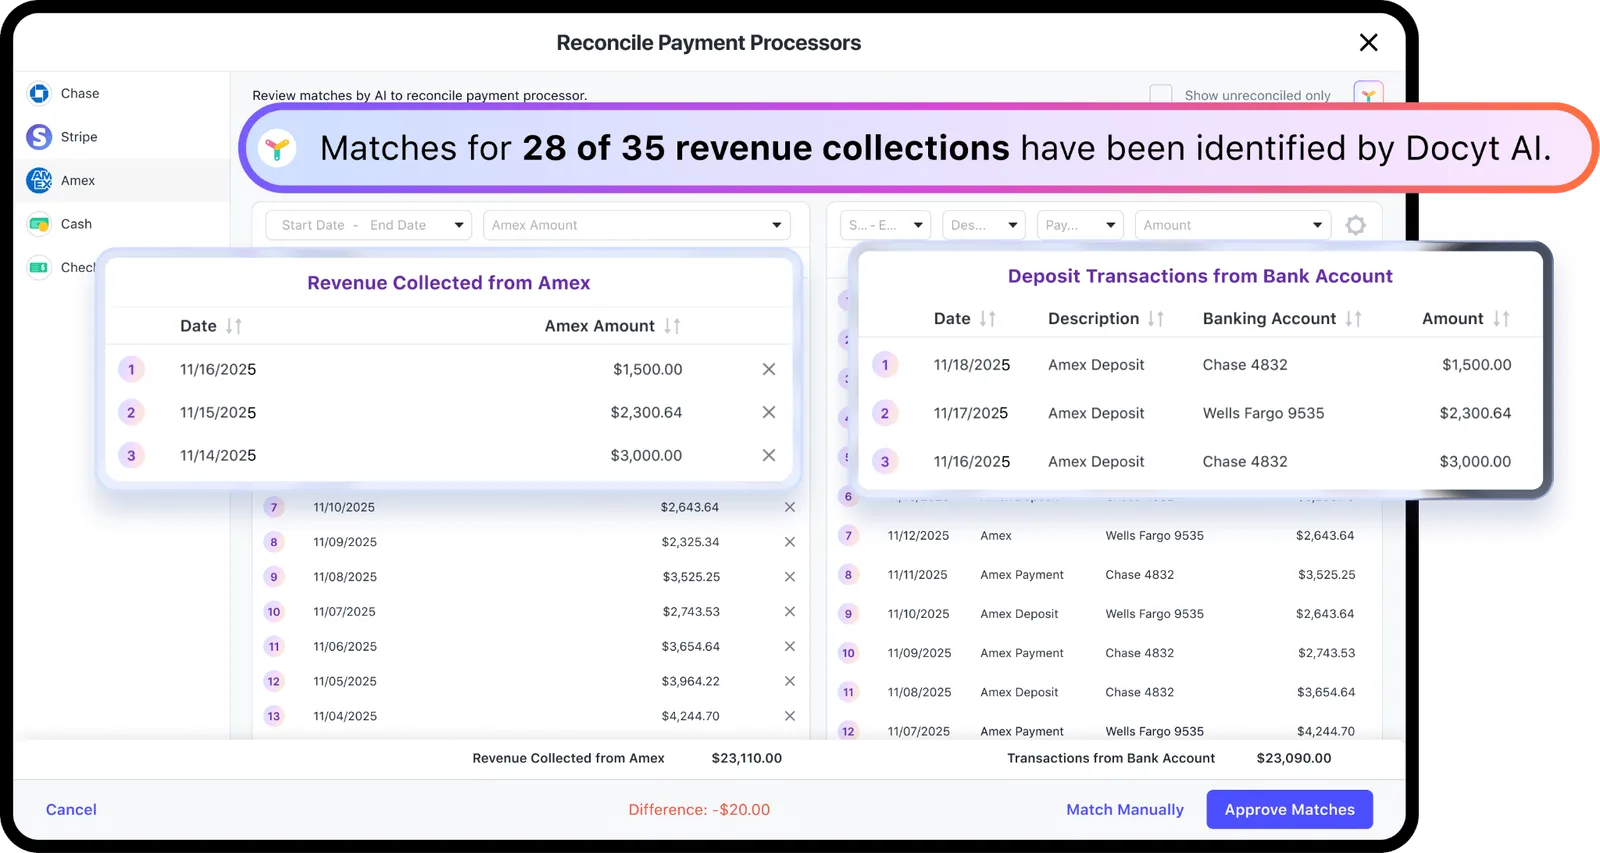
Task: Remove match for 11/14/2025 $3,000.00 row
Action: pos(769,455)
